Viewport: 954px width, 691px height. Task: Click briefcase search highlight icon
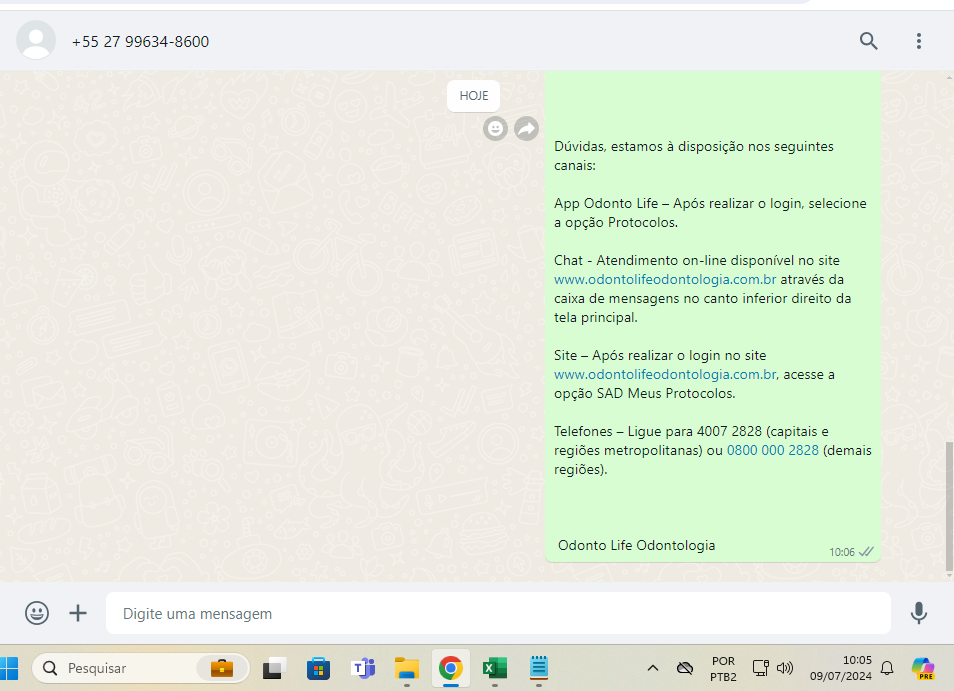[221, 668]
